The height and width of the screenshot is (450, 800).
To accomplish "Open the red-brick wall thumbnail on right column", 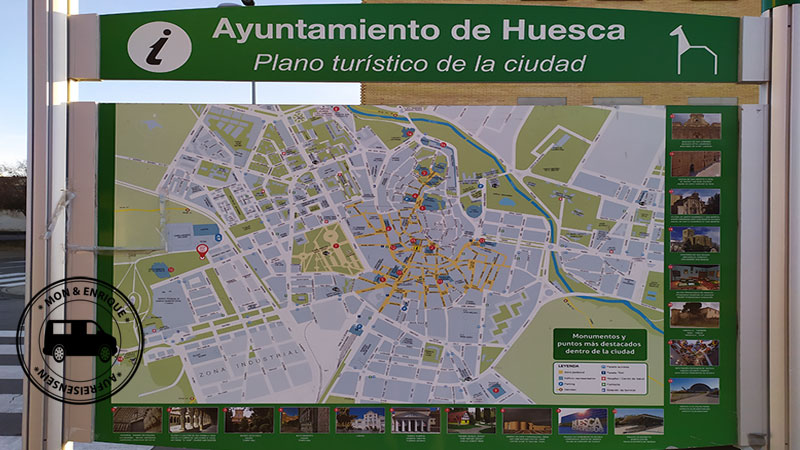I will tap(695, 164).
